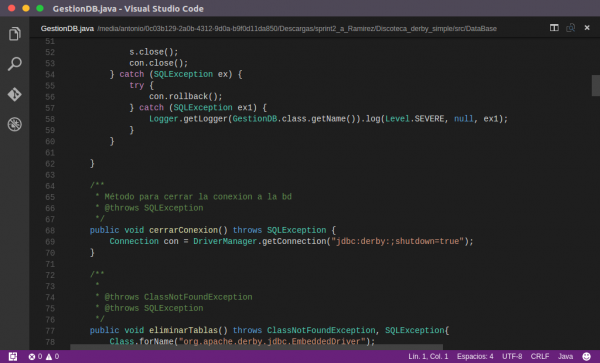Viewport: 600px width, 363px height.
Task: Change the UTF-8 file encoding
Action: point(512,356)
